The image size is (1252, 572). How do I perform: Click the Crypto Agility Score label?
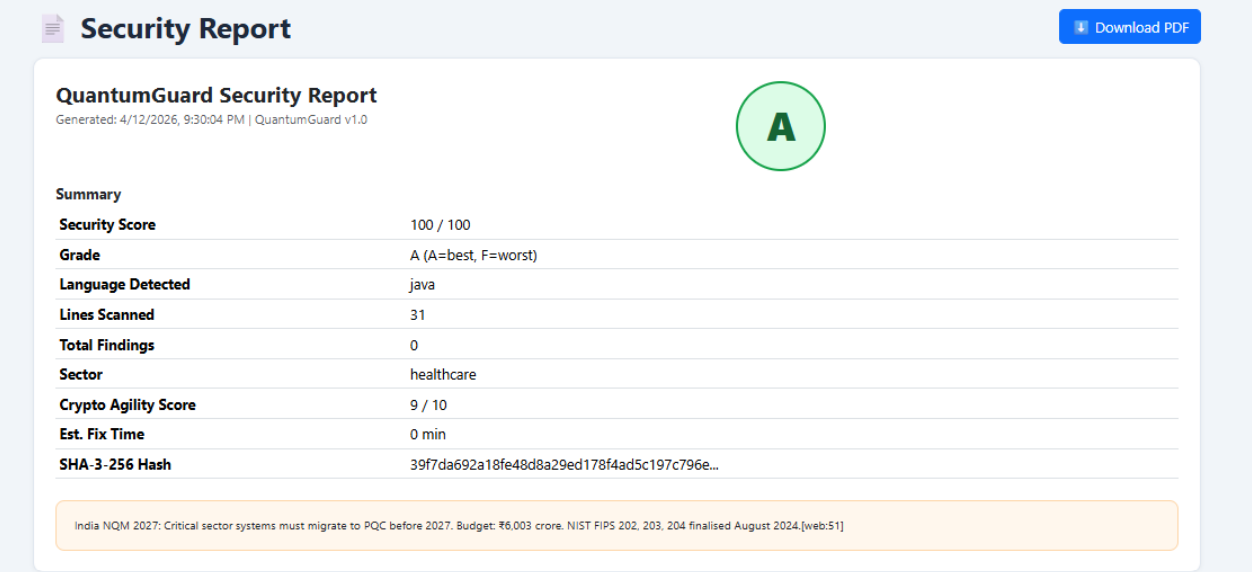(127, 405)
